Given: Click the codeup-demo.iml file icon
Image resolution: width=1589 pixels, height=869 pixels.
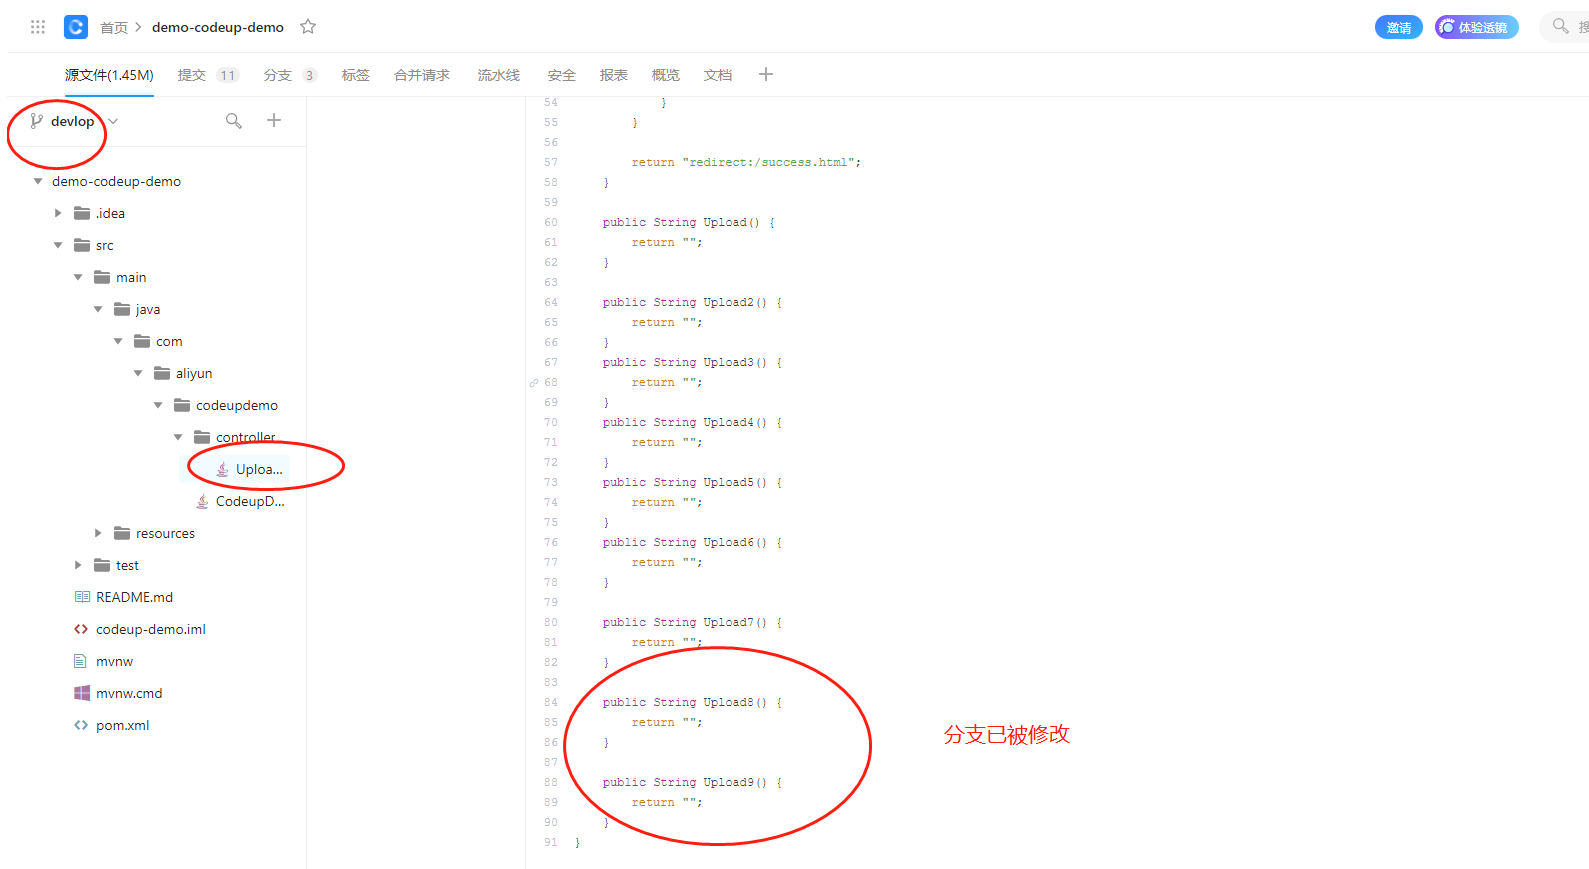Looking at the screenshot, I should (x=81, y=629).
